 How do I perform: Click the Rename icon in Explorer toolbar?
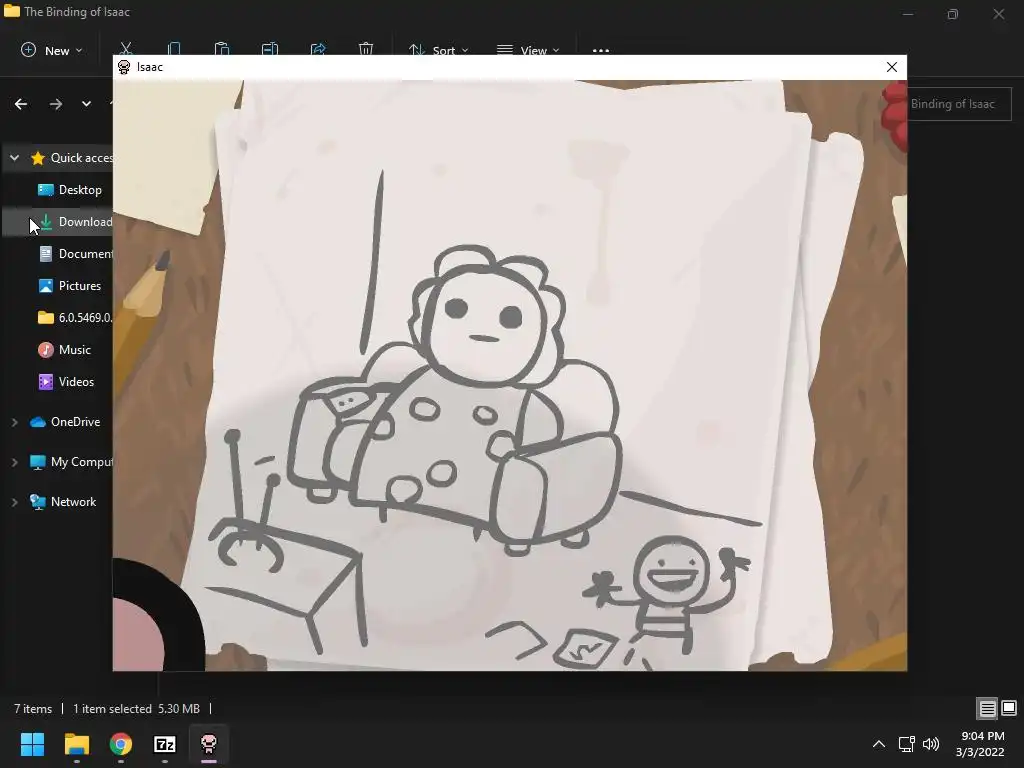[x=270, y=49]
